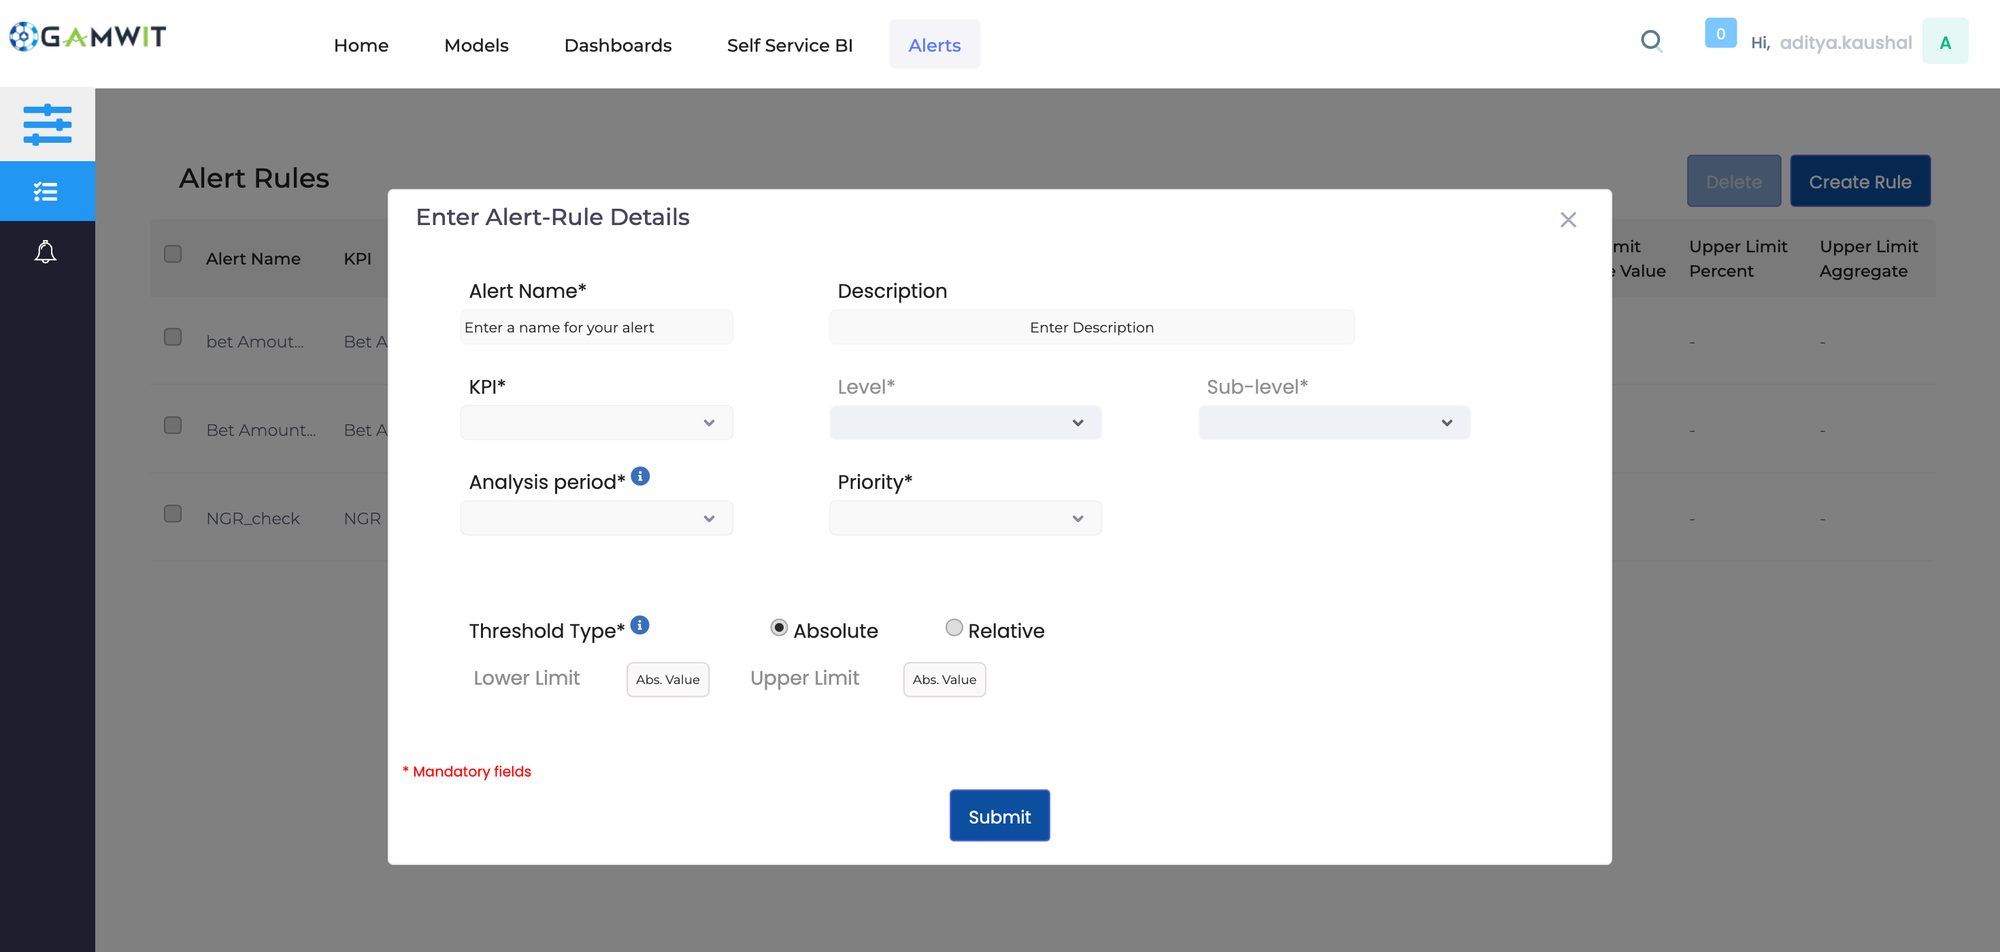Open the user avatar A
Viewport: 2000px width, 952px height.
tap(1945, 42)
